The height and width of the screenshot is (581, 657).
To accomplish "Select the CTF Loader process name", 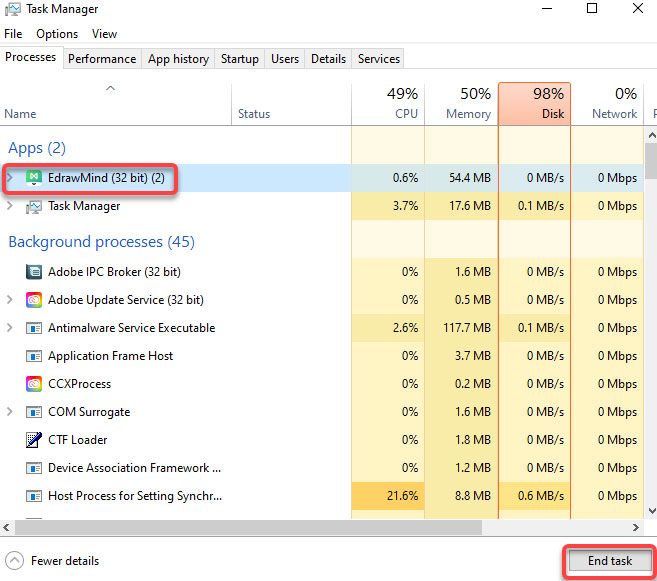I will [78, 440].
